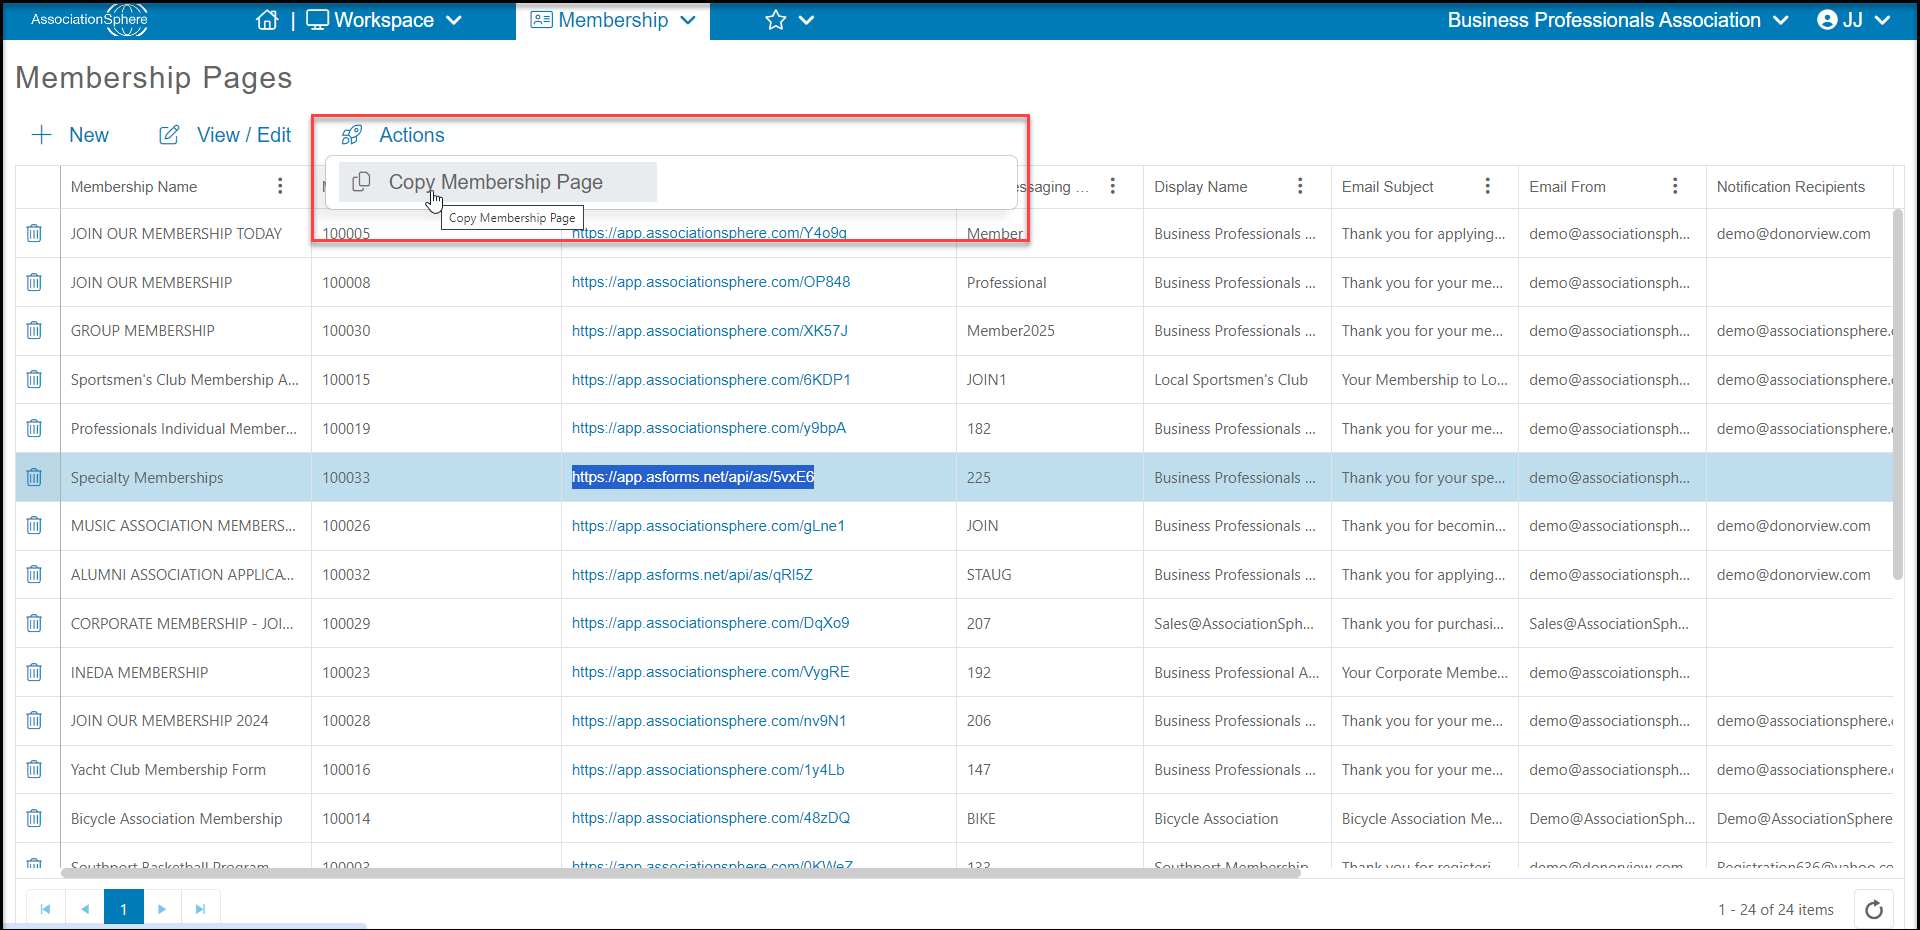Image resolution: width=1920 pixels, height=930 pixels.
Task: Go to previous page arrow
Action: 85,909
